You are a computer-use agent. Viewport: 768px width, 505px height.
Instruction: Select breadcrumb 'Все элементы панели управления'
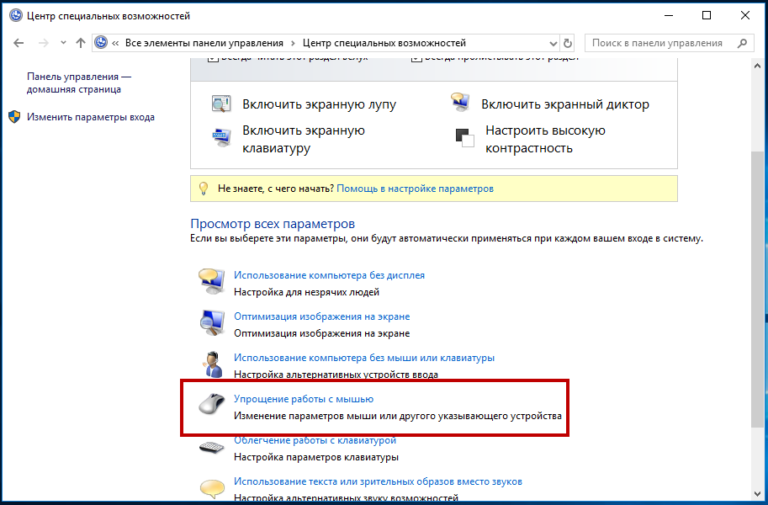(204, 43)
